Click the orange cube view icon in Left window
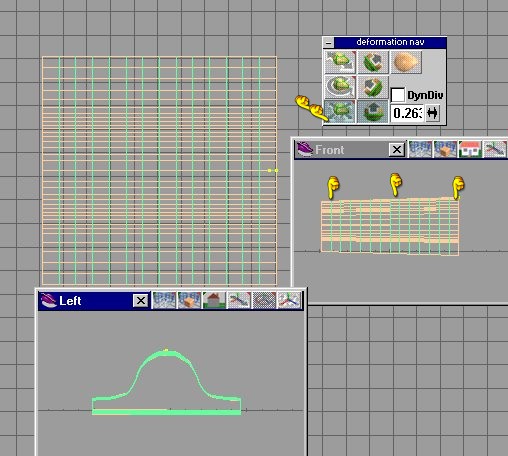The width and height of the screenshot is (508, 456). click(x=189, y=300)
